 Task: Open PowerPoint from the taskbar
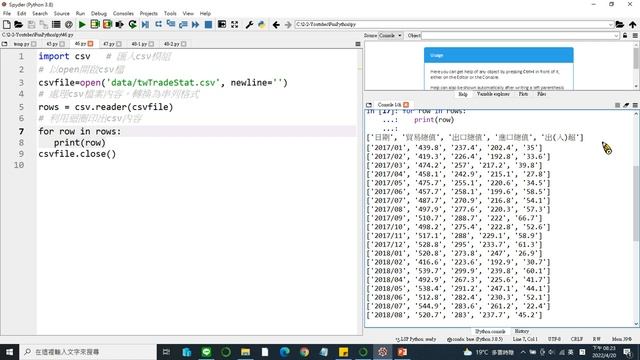tap(402, 352)
